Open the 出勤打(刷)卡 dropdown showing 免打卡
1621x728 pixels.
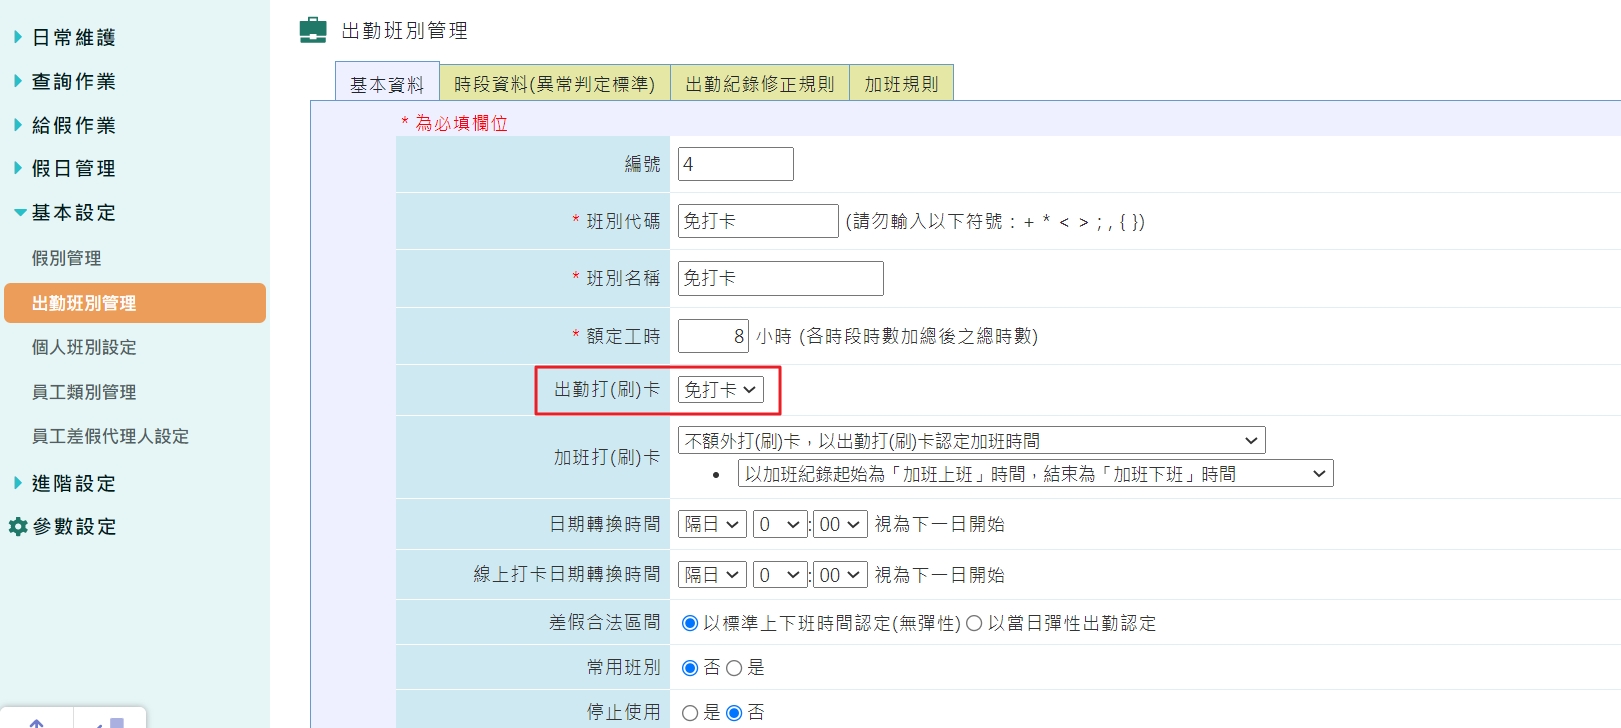click(x=721, y=390)
